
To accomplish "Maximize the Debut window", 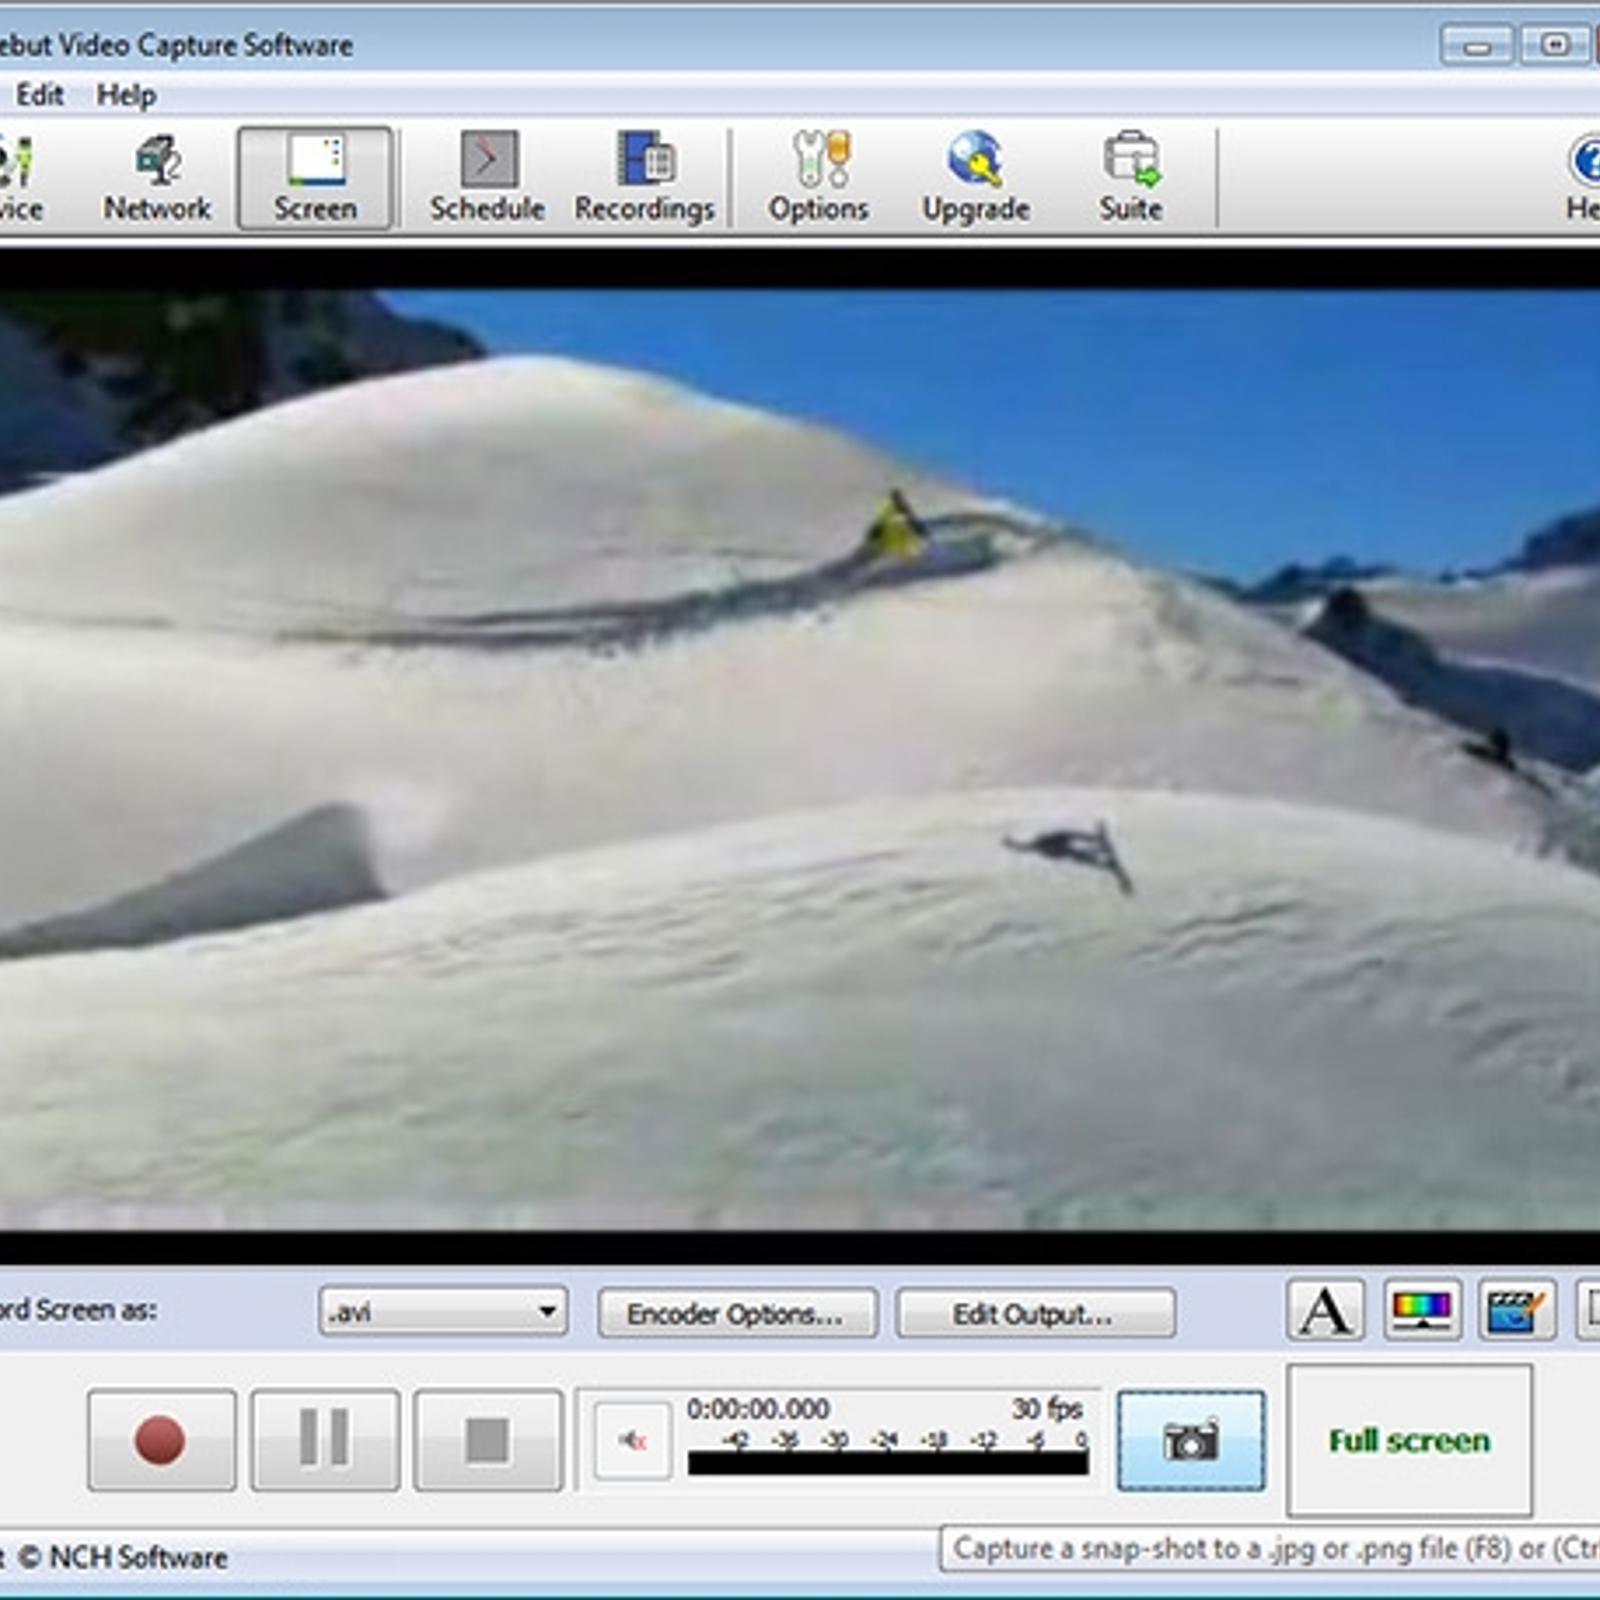I will (1555, 45).
